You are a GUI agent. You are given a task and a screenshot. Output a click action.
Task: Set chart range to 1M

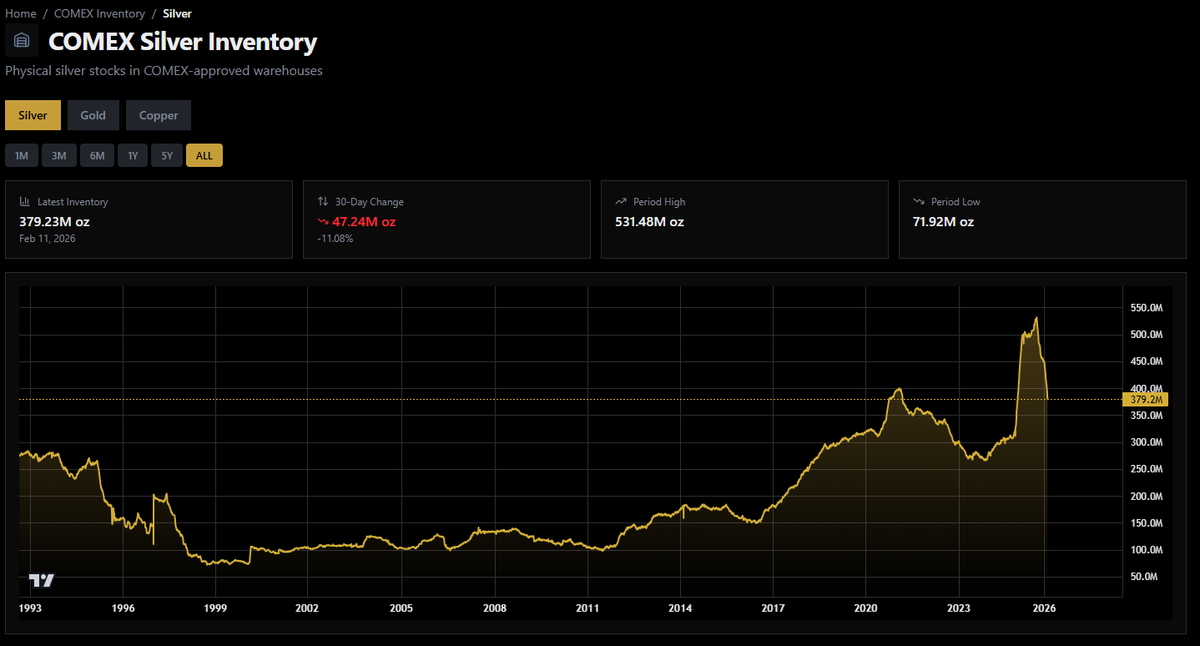point(21,155)
